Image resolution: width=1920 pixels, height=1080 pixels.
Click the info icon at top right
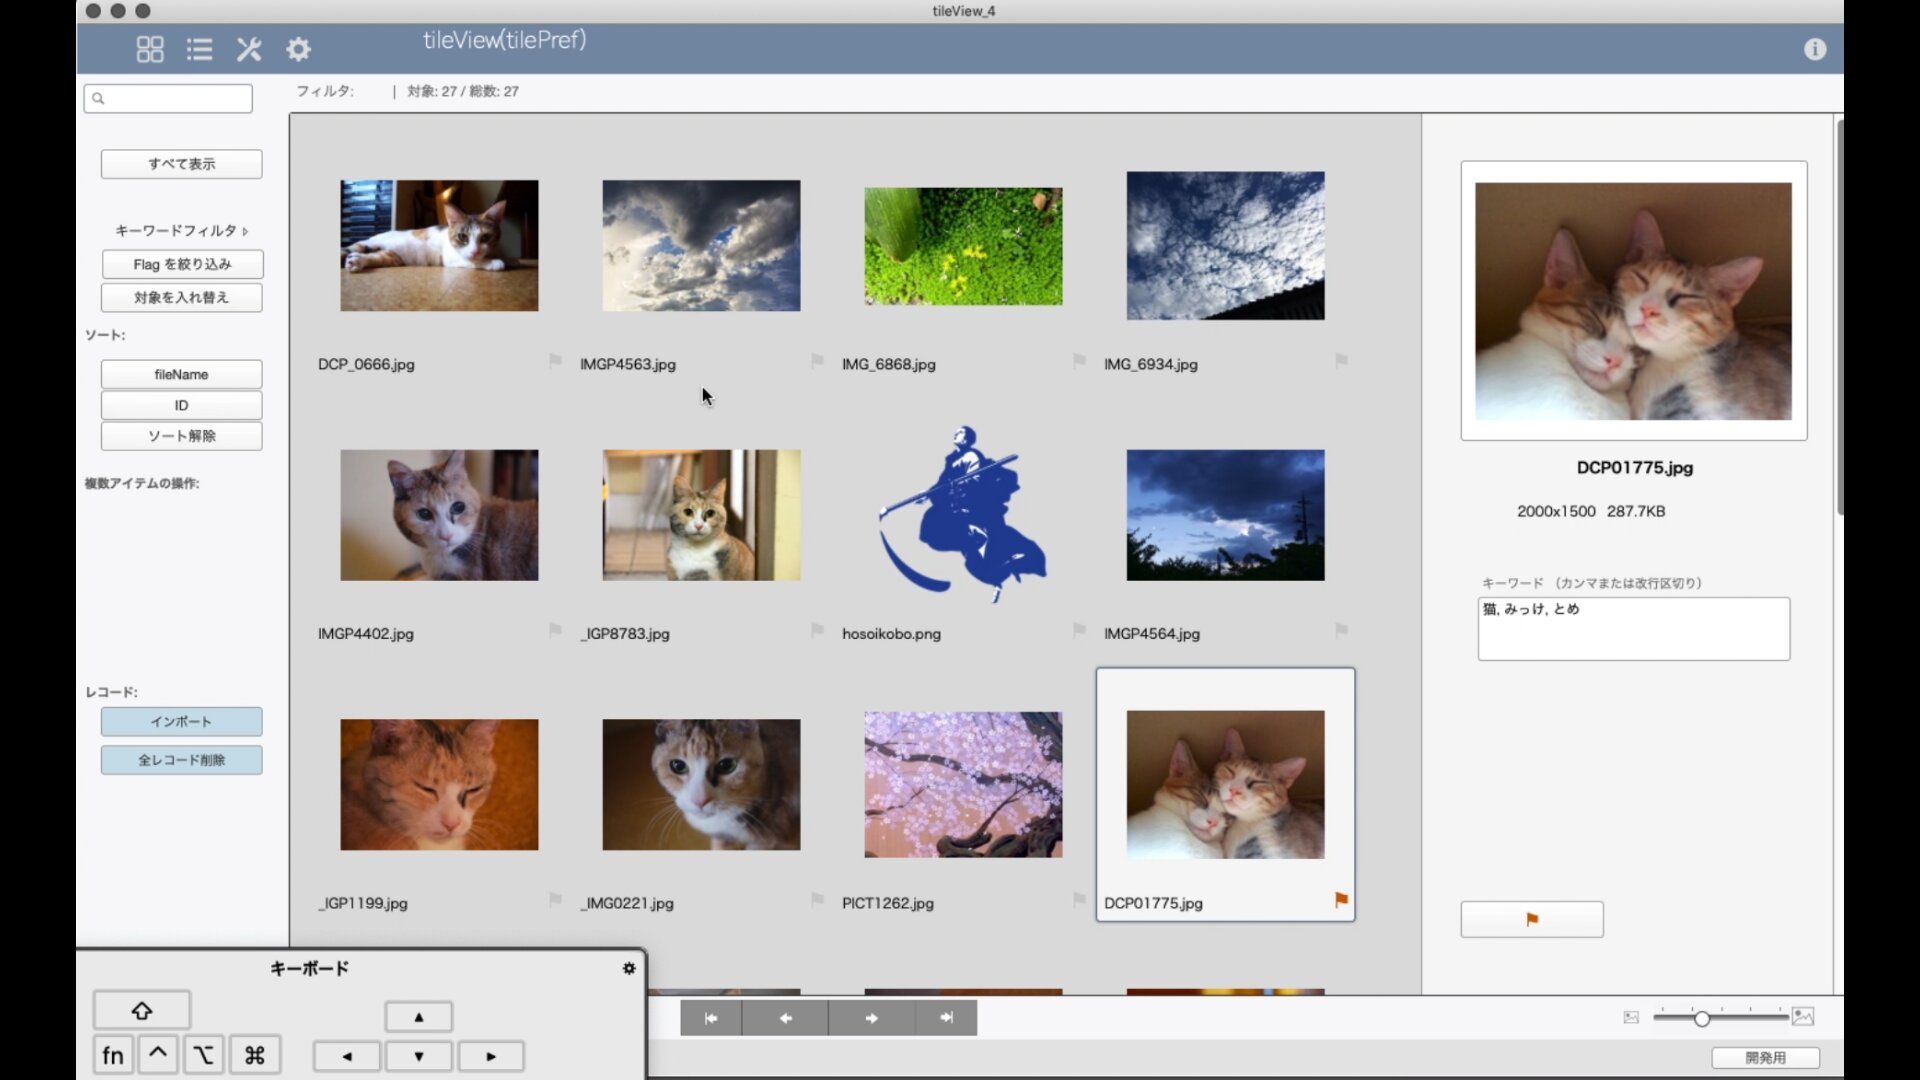1816,49
